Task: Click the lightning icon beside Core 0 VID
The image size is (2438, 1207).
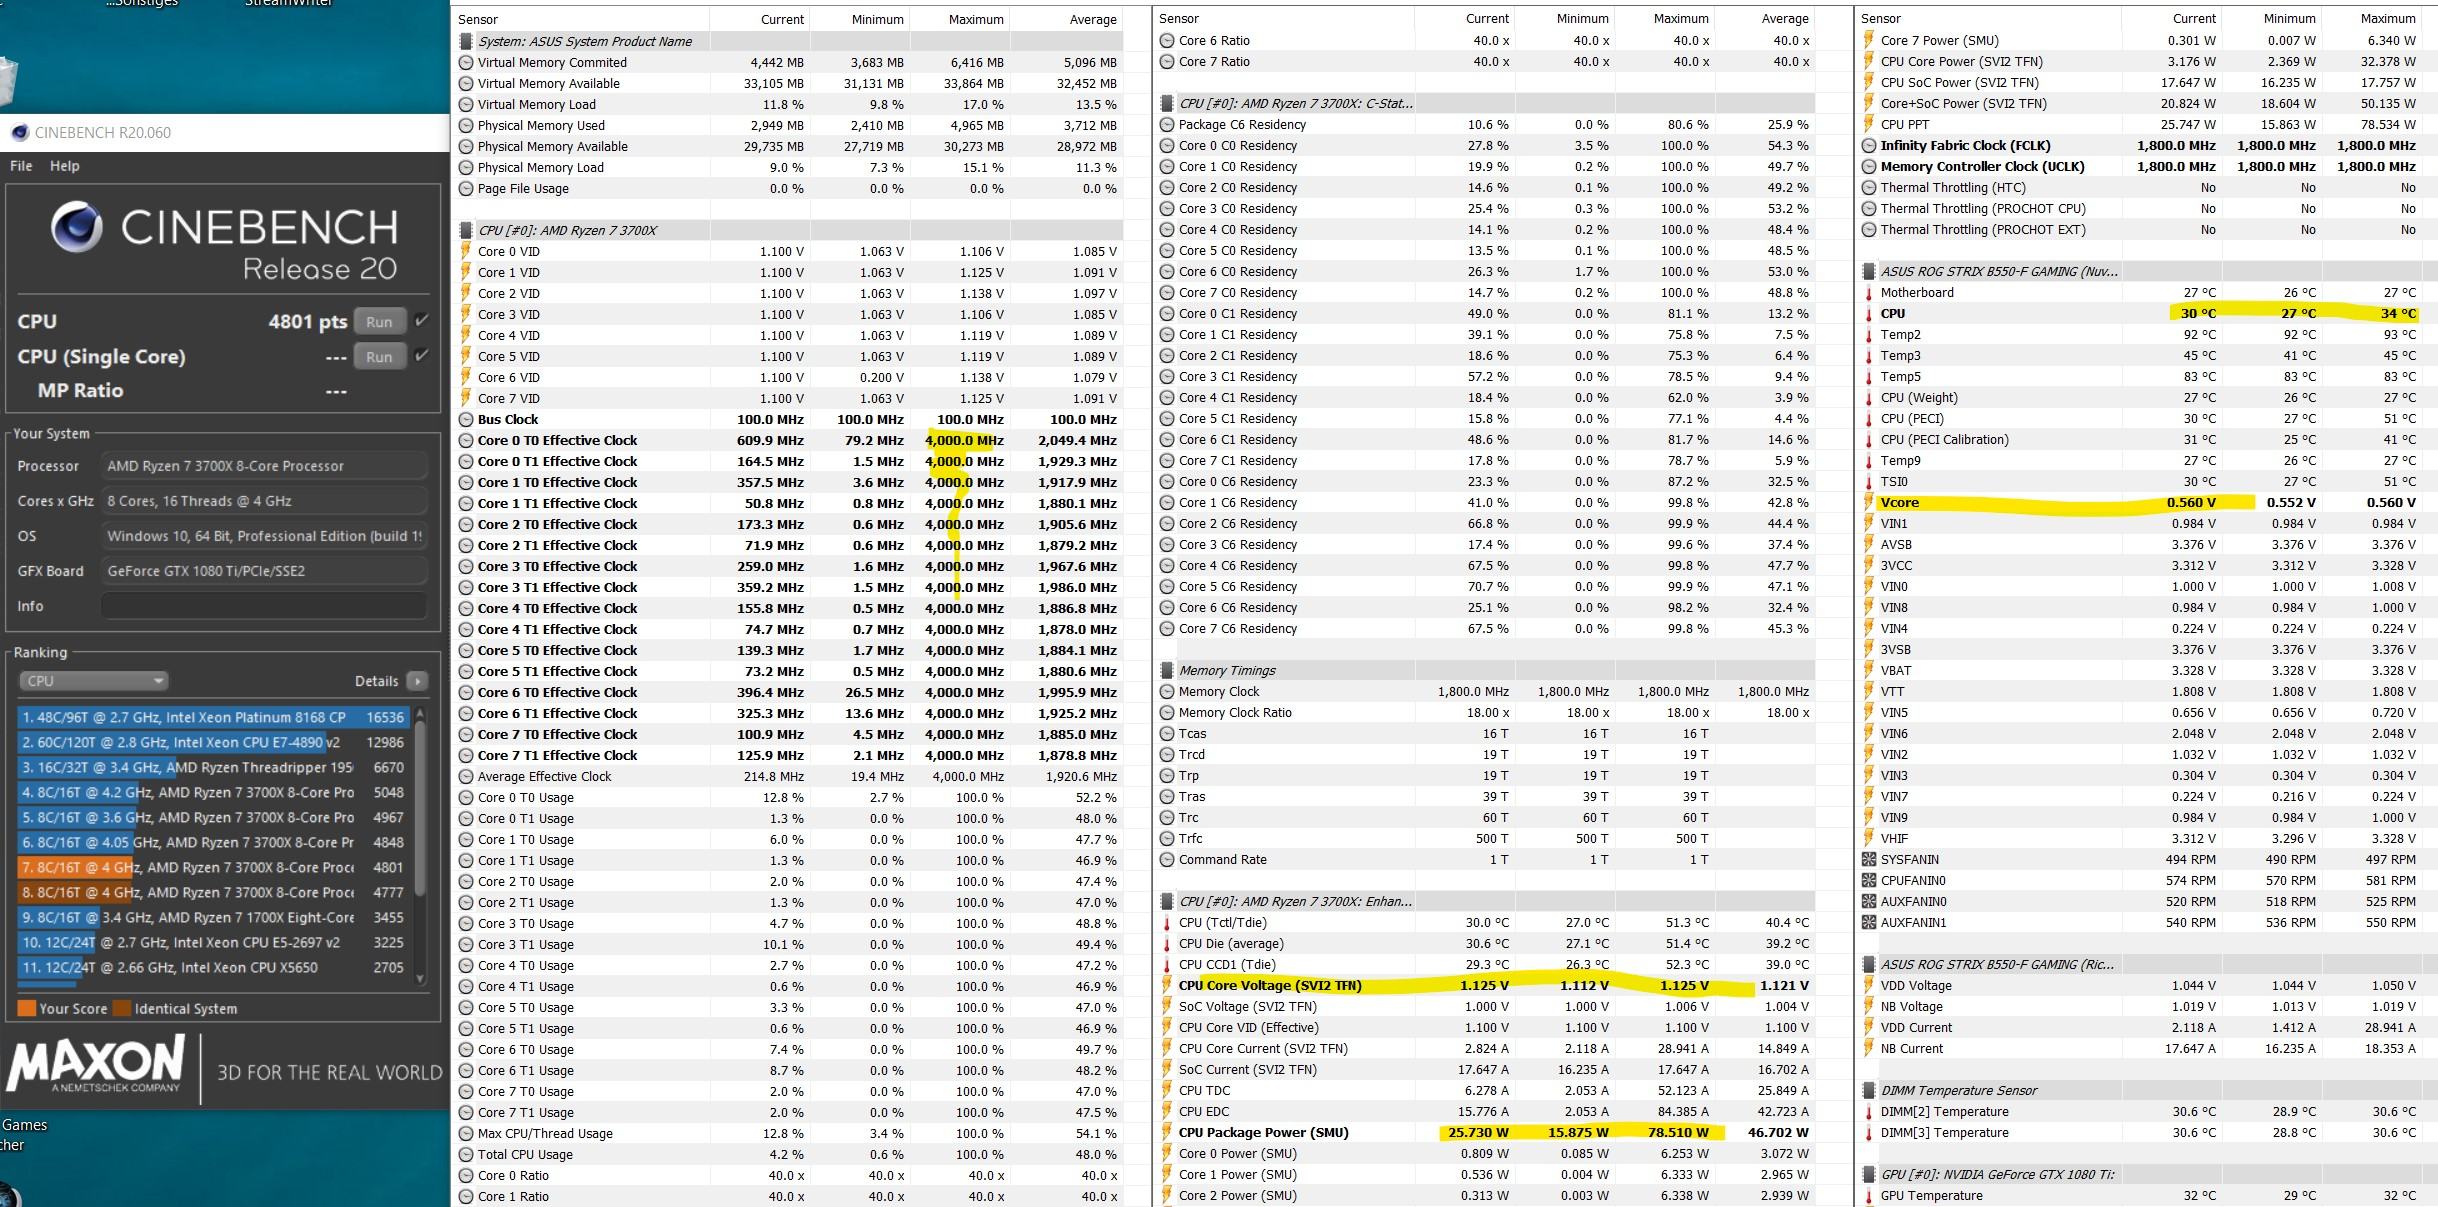Action: pos(465,251)
